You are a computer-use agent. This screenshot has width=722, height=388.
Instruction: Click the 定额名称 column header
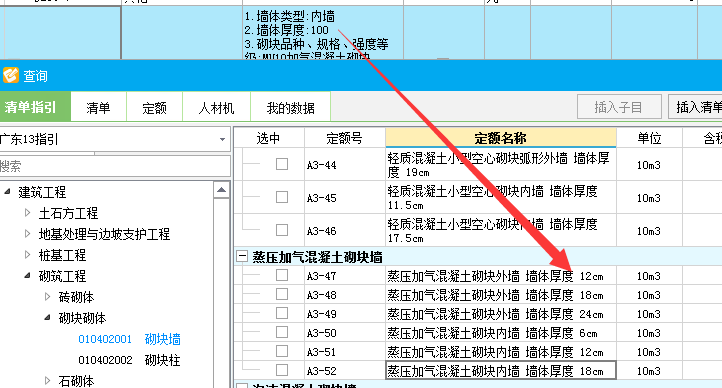pyautogui.click(x=501, y=138)
